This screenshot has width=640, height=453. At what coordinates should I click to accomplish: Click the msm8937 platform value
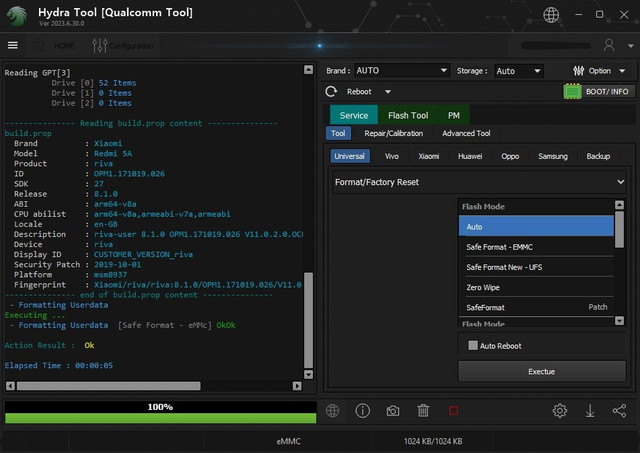tap(110, 275)
